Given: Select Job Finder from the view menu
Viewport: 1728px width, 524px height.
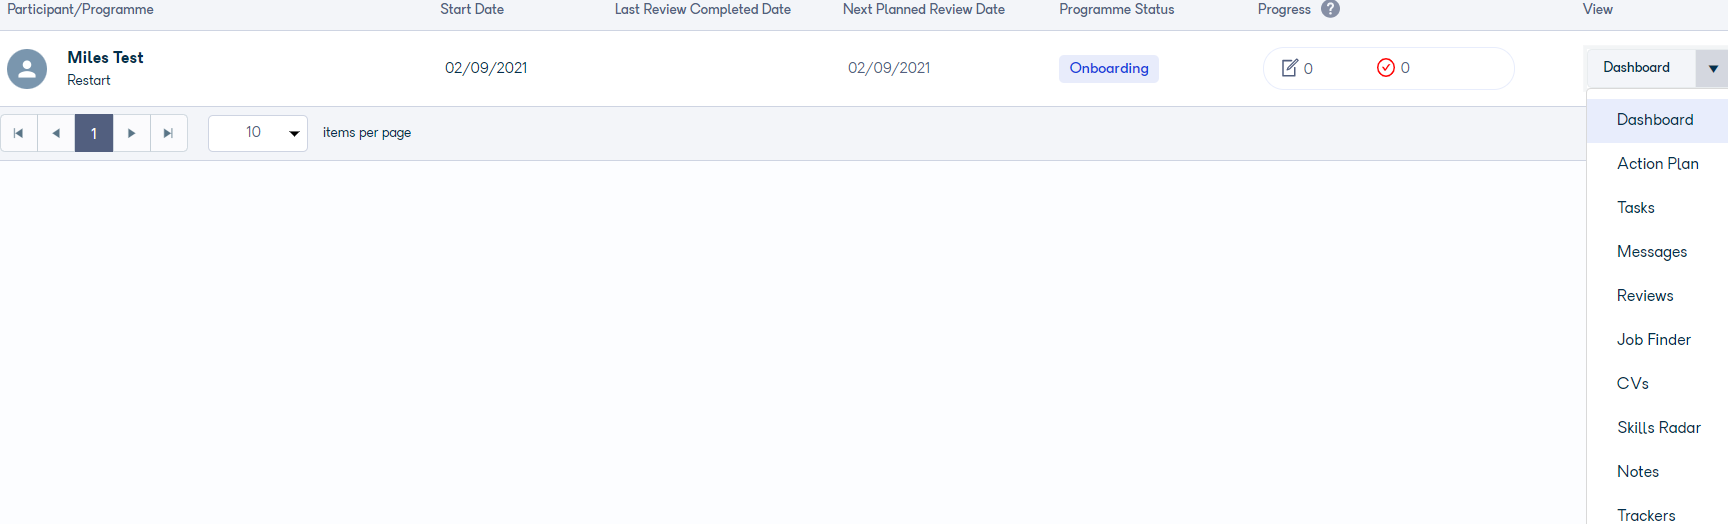Looking at the screenshot, I should coord(1654,340).
